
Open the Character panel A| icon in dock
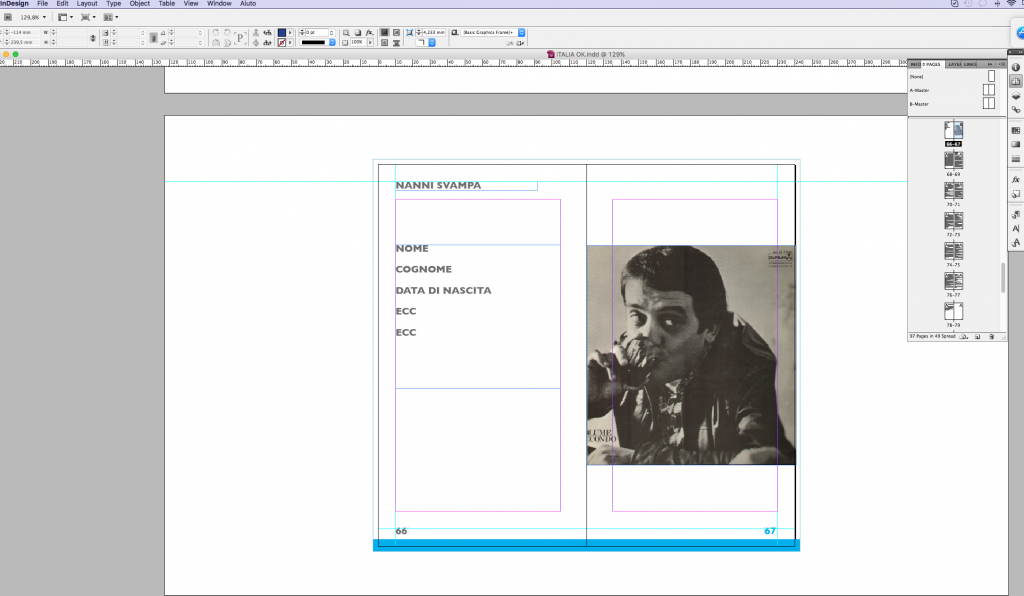pyautogui.click(x=1016, y=228)
